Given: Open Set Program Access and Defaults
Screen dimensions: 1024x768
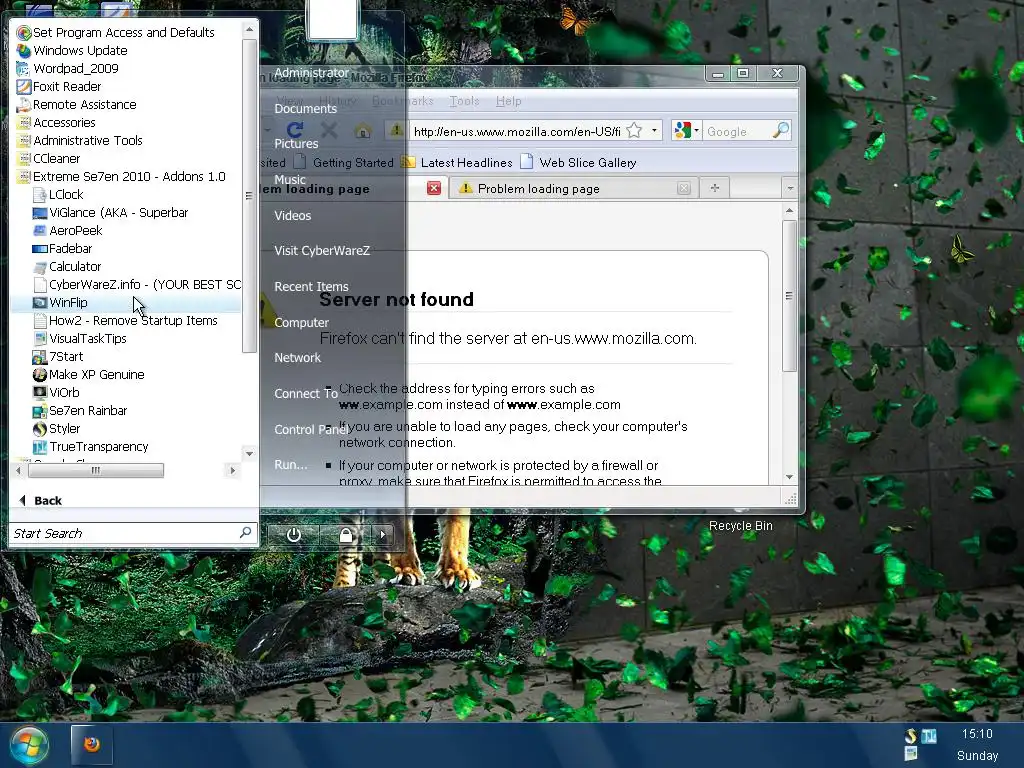Looking at the screenshot, I should [x=124, y=32].
